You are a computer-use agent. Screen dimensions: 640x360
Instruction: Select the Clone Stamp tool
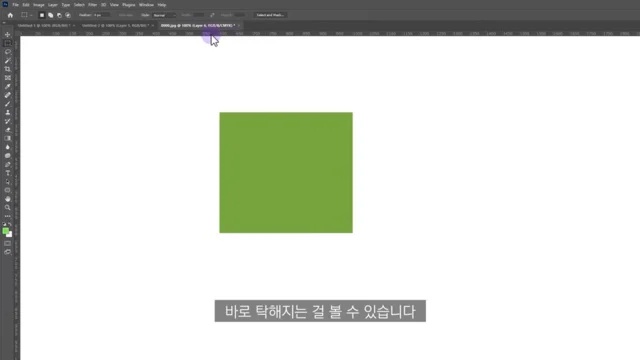point(8,112)
